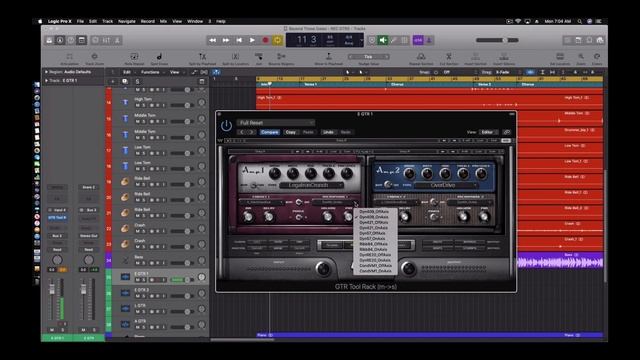This screenshot has height=360, width=640.
Task: Open the Record menu
Action: pos(148,21)
